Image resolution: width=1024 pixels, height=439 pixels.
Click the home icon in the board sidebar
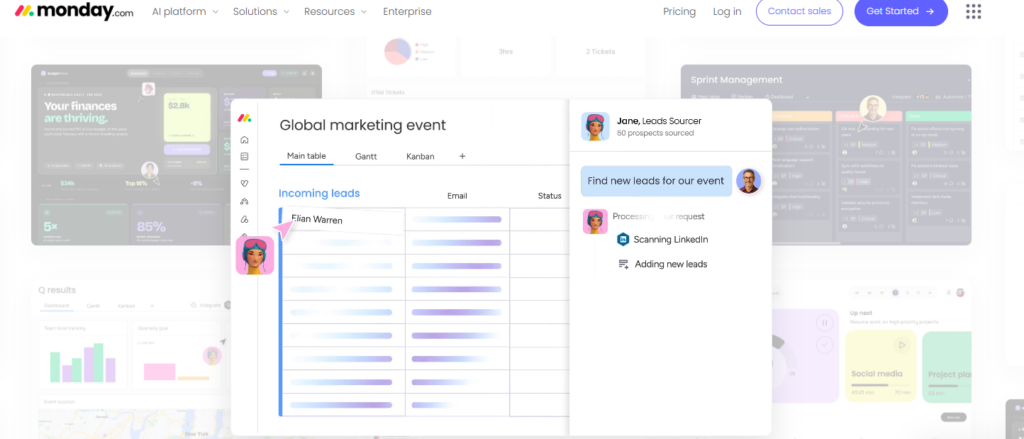pos(244,140)
